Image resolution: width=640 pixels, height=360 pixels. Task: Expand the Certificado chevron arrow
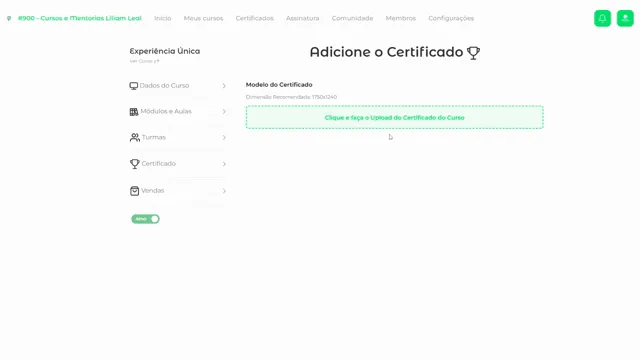point(224,164)
